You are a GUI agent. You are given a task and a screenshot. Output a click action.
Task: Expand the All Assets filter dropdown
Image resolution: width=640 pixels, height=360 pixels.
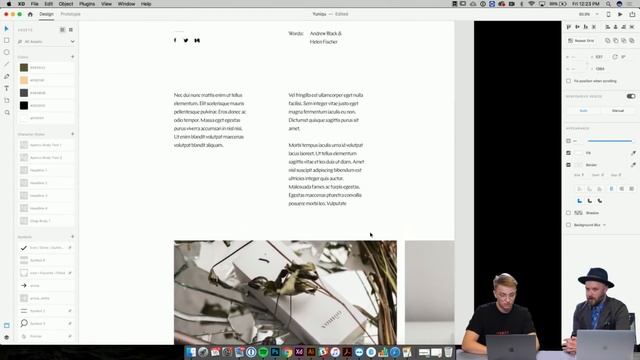click(72, 42)
